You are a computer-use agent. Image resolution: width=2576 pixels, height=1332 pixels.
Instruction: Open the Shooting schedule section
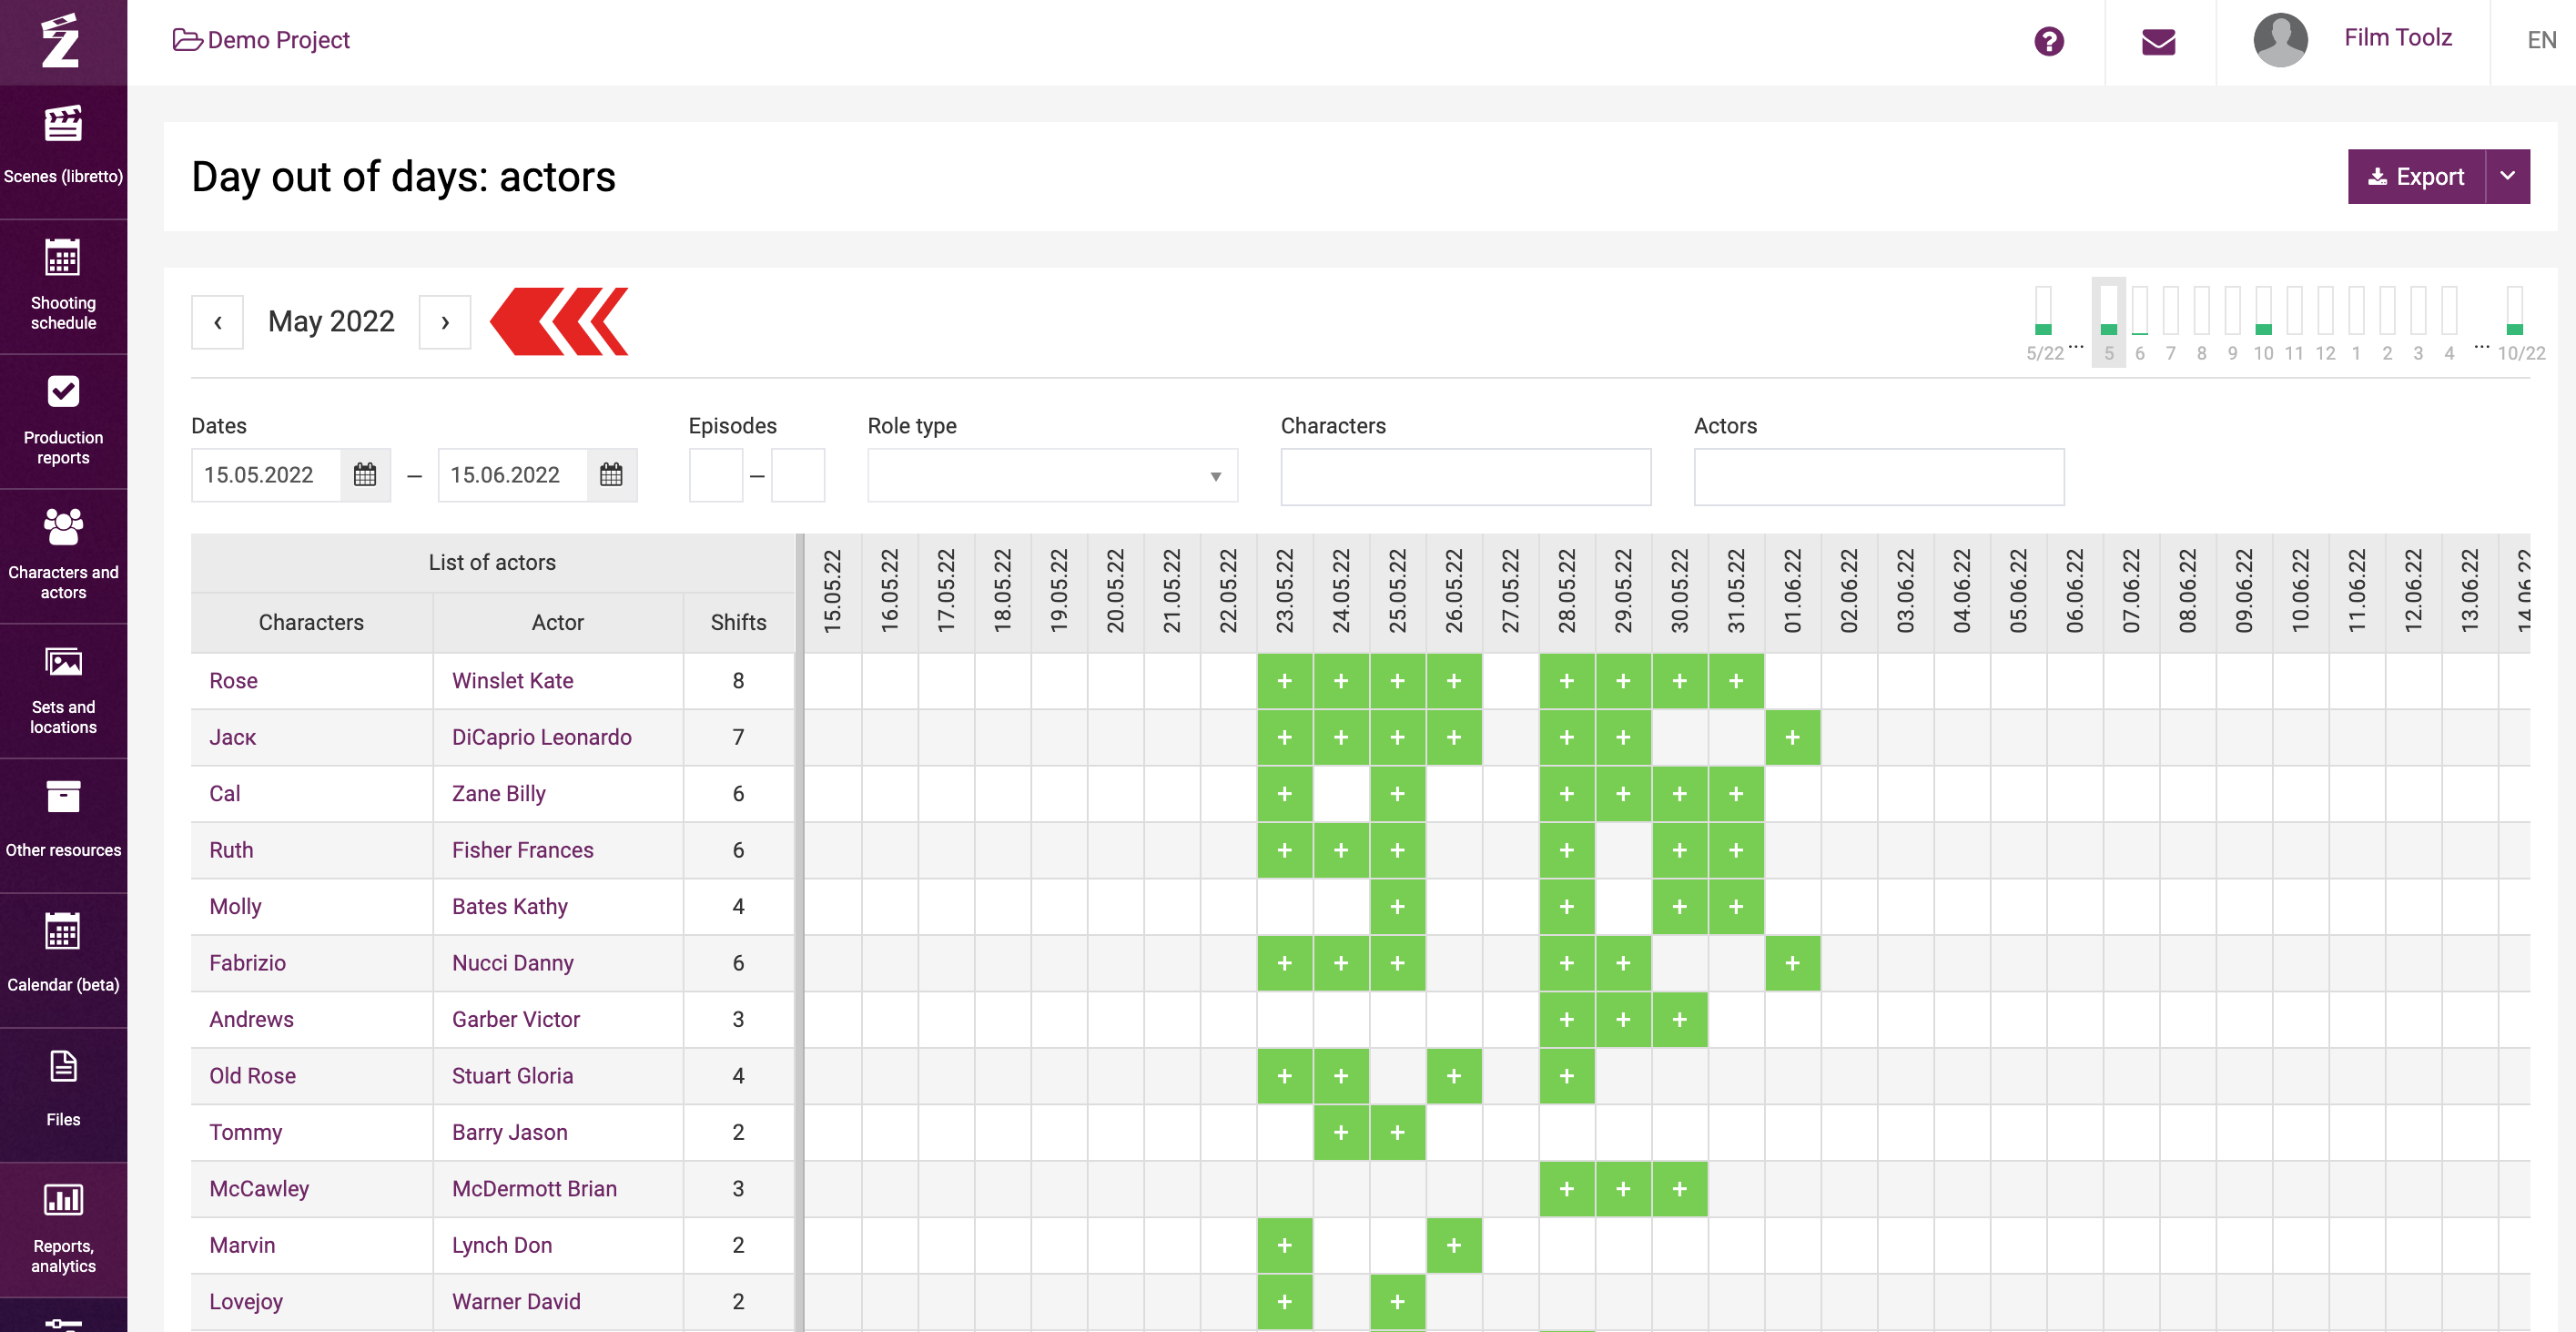pyautogui.click(x=63, y=286)
